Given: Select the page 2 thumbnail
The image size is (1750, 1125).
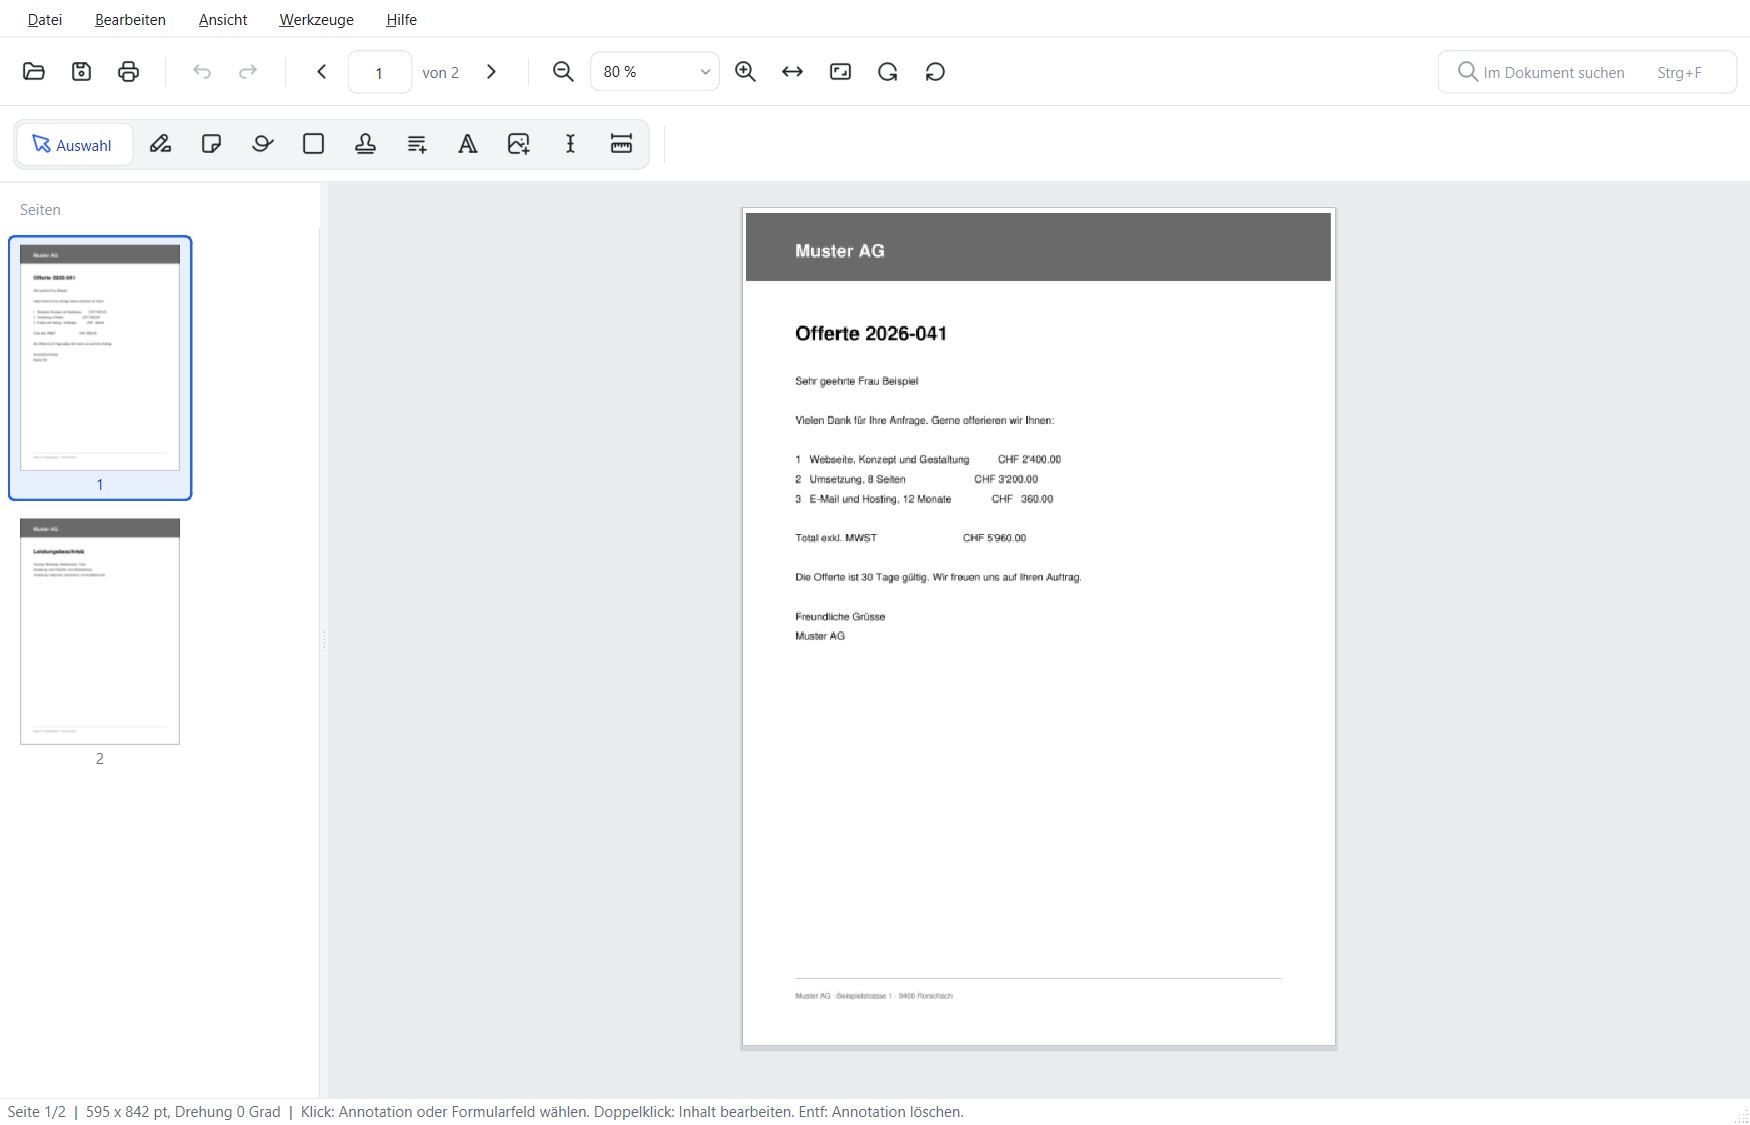Looking at the screenshot, I should point(100,631).
